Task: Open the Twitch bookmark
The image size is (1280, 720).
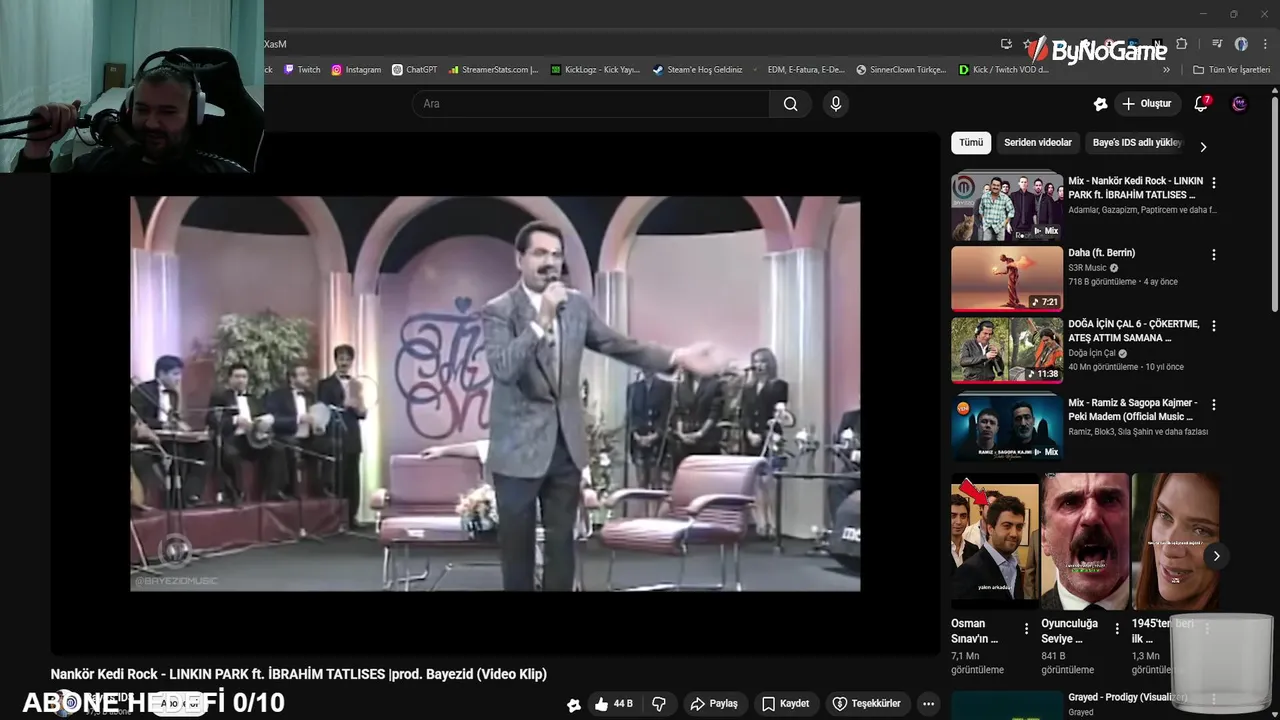Action: click(x=303, y=70)
